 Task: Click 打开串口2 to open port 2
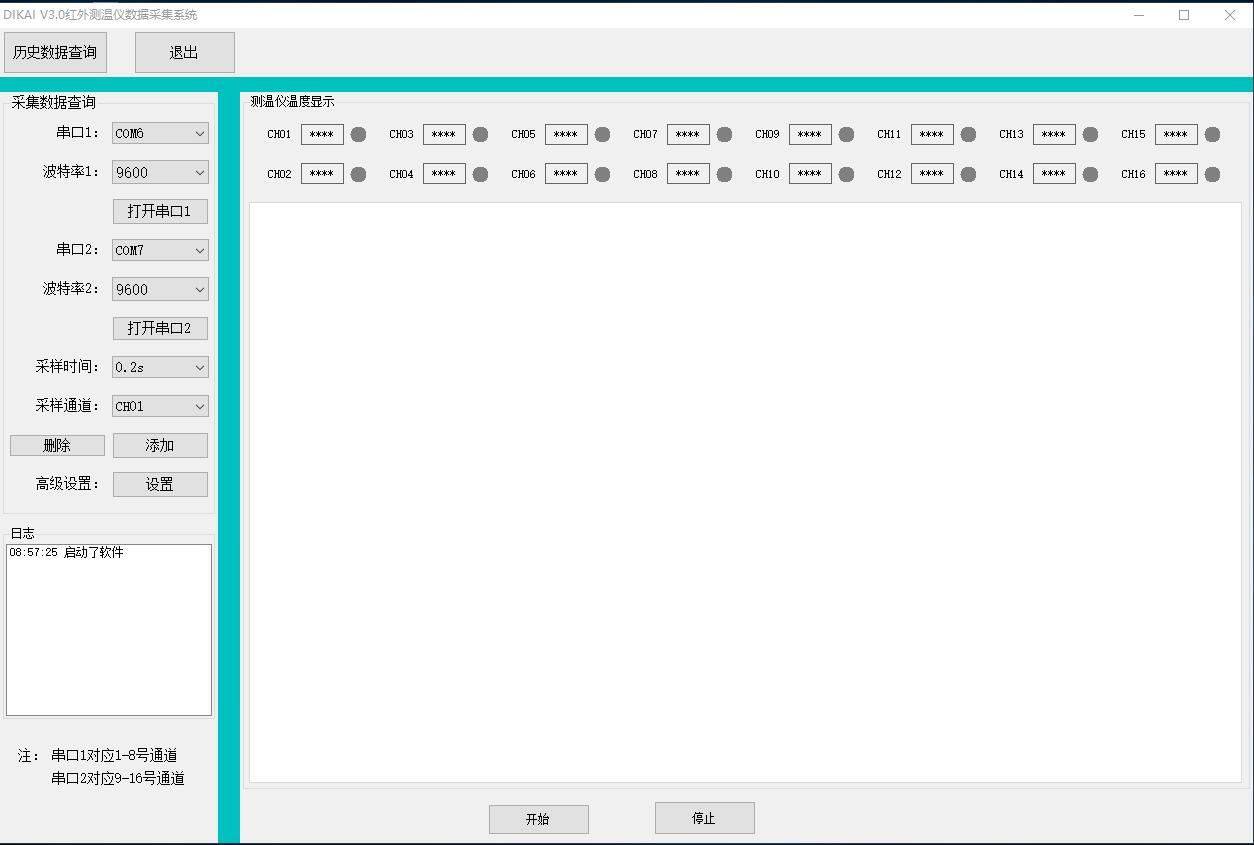[160, 328]
